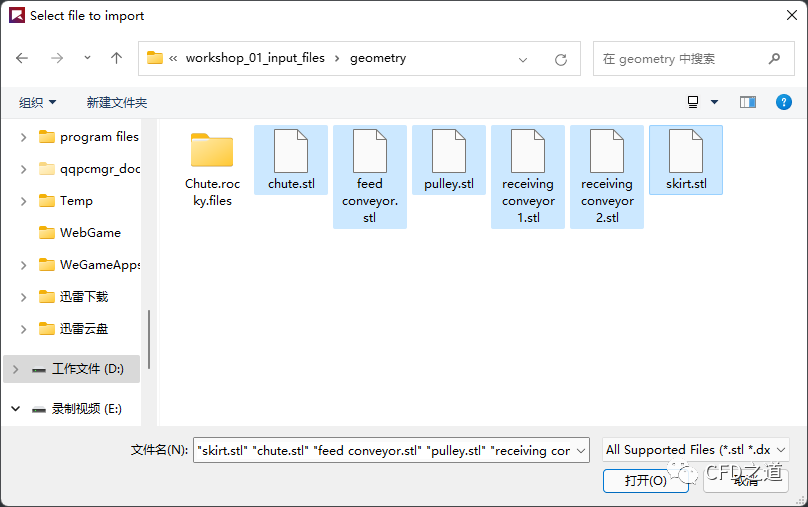
Task: Open the file name history dropdown
Action: point(581,451)
